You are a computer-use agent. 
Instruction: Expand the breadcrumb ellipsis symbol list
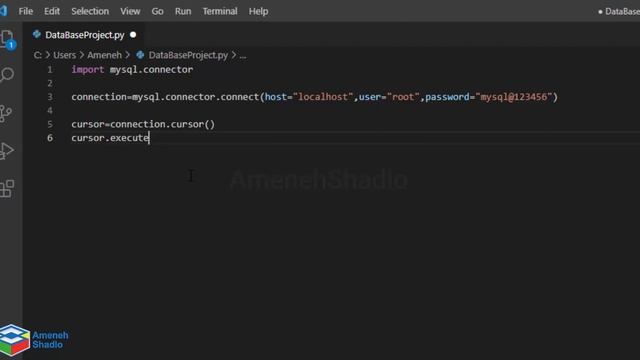click(x=243, y=56)
